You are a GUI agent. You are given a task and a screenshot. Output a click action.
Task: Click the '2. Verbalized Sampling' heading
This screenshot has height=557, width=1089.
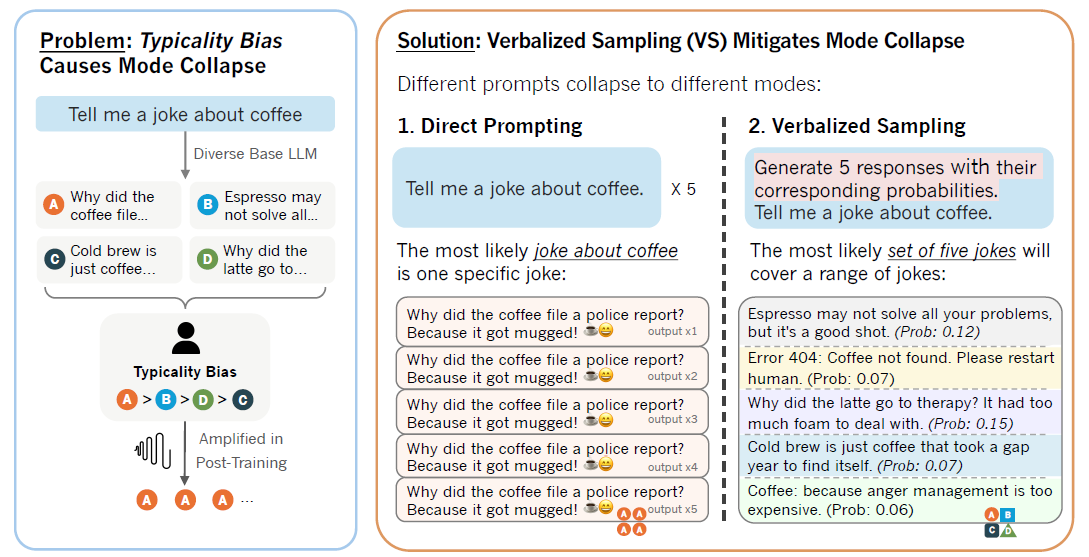[857, 126]
